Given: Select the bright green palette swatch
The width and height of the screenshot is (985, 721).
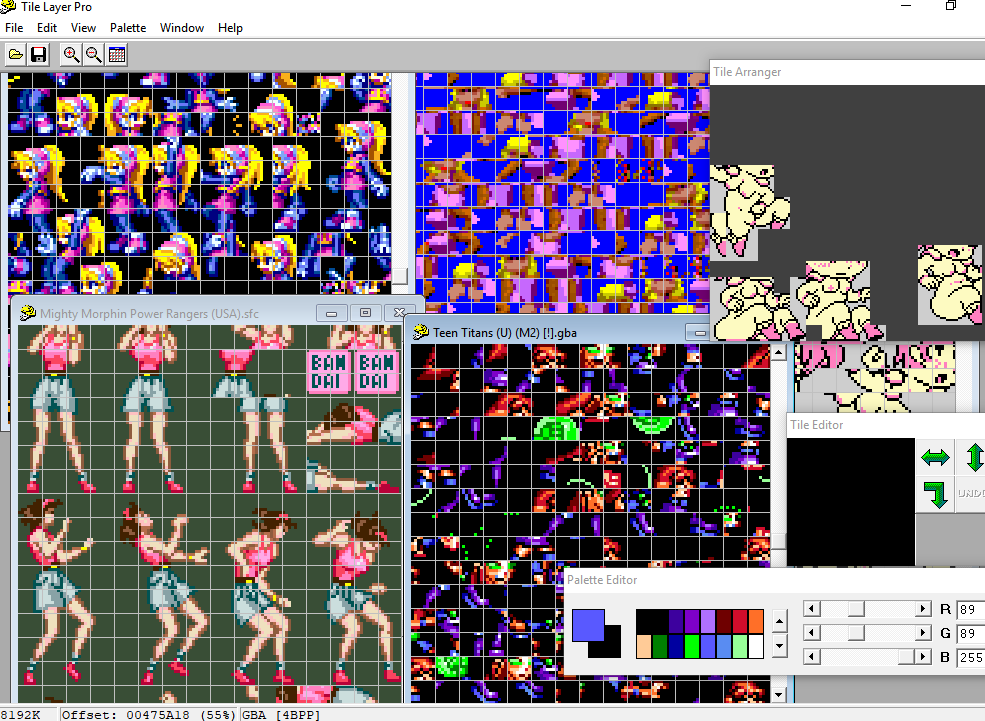Looking at the screenshot, I should 692,646.
